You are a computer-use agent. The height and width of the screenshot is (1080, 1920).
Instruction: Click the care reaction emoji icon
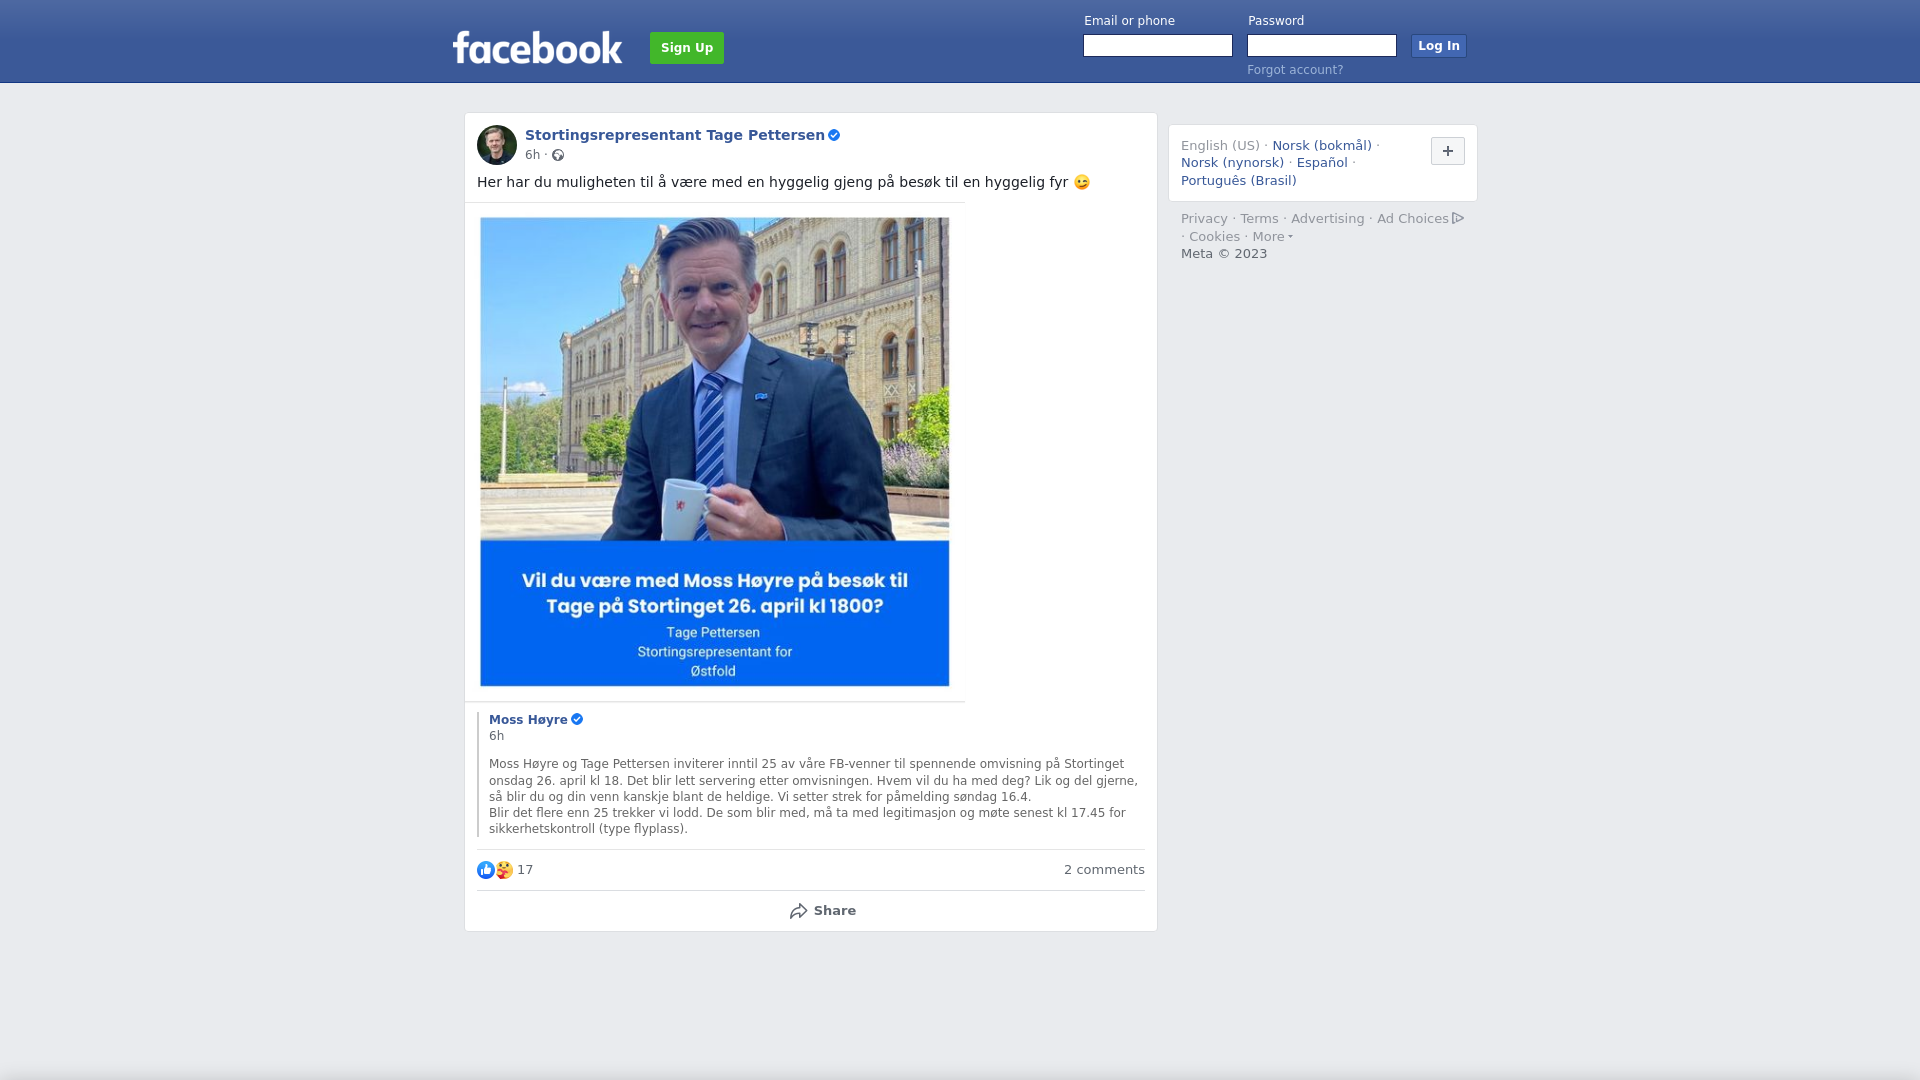click(x=504, y=870)
